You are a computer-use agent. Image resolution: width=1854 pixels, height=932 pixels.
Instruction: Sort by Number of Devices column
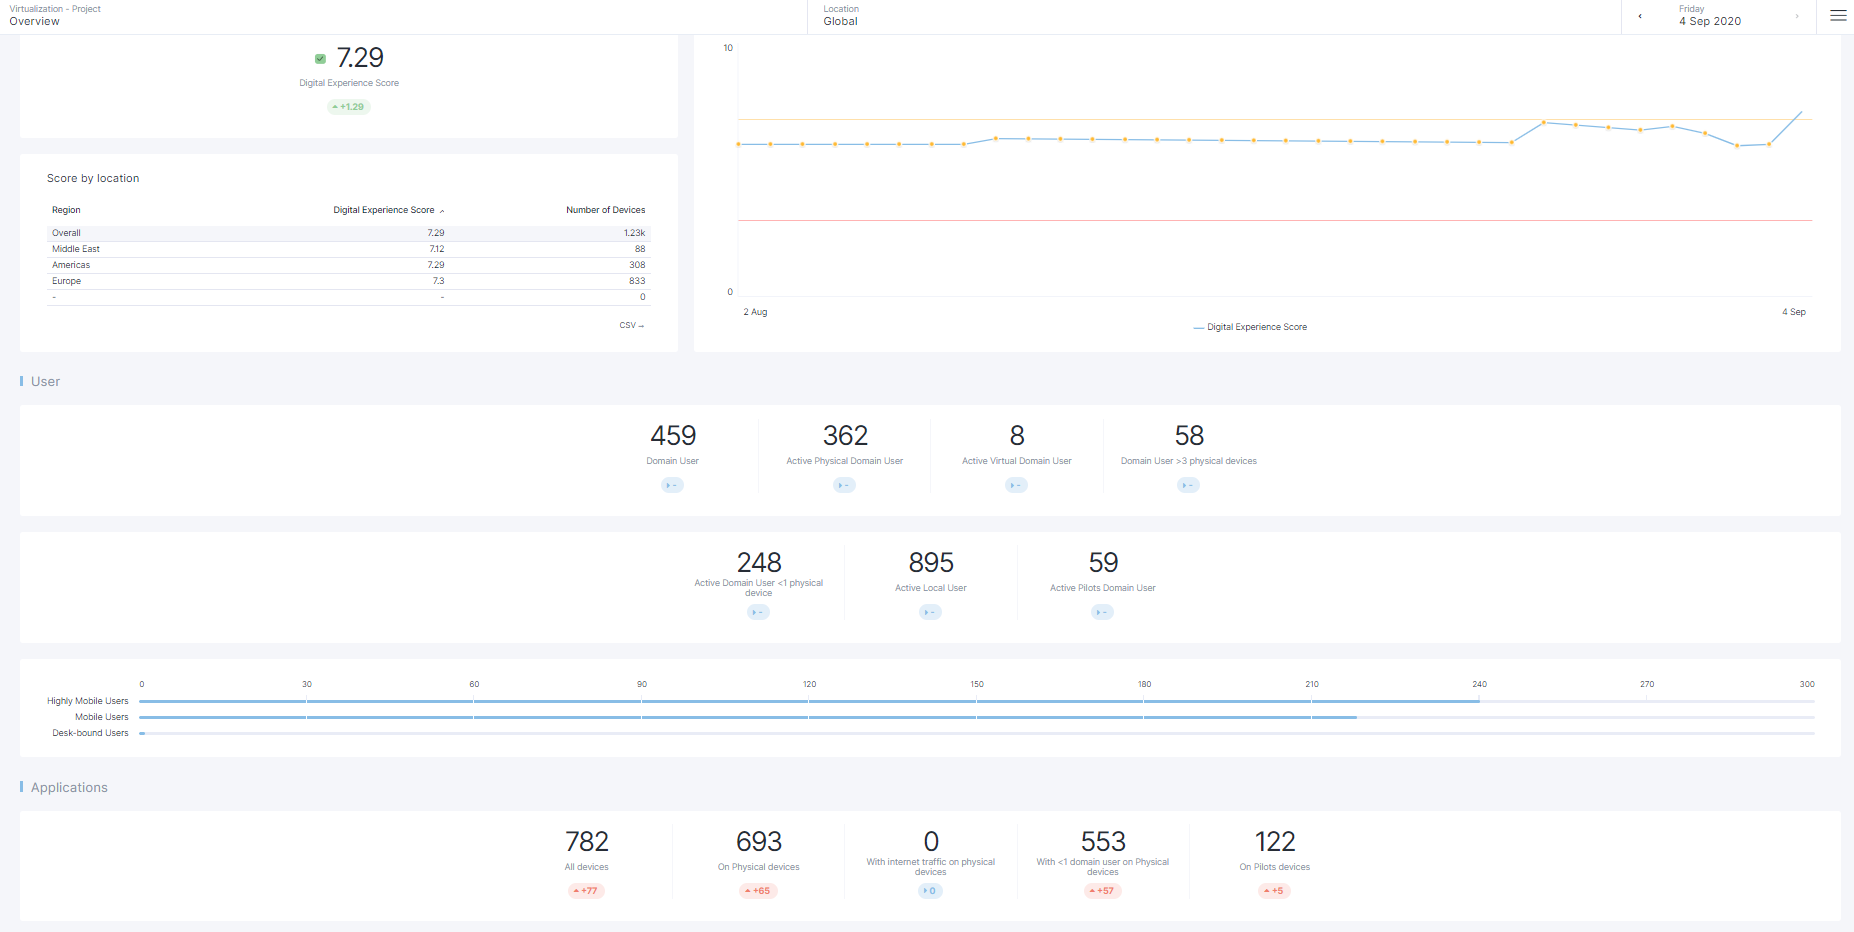605,210
